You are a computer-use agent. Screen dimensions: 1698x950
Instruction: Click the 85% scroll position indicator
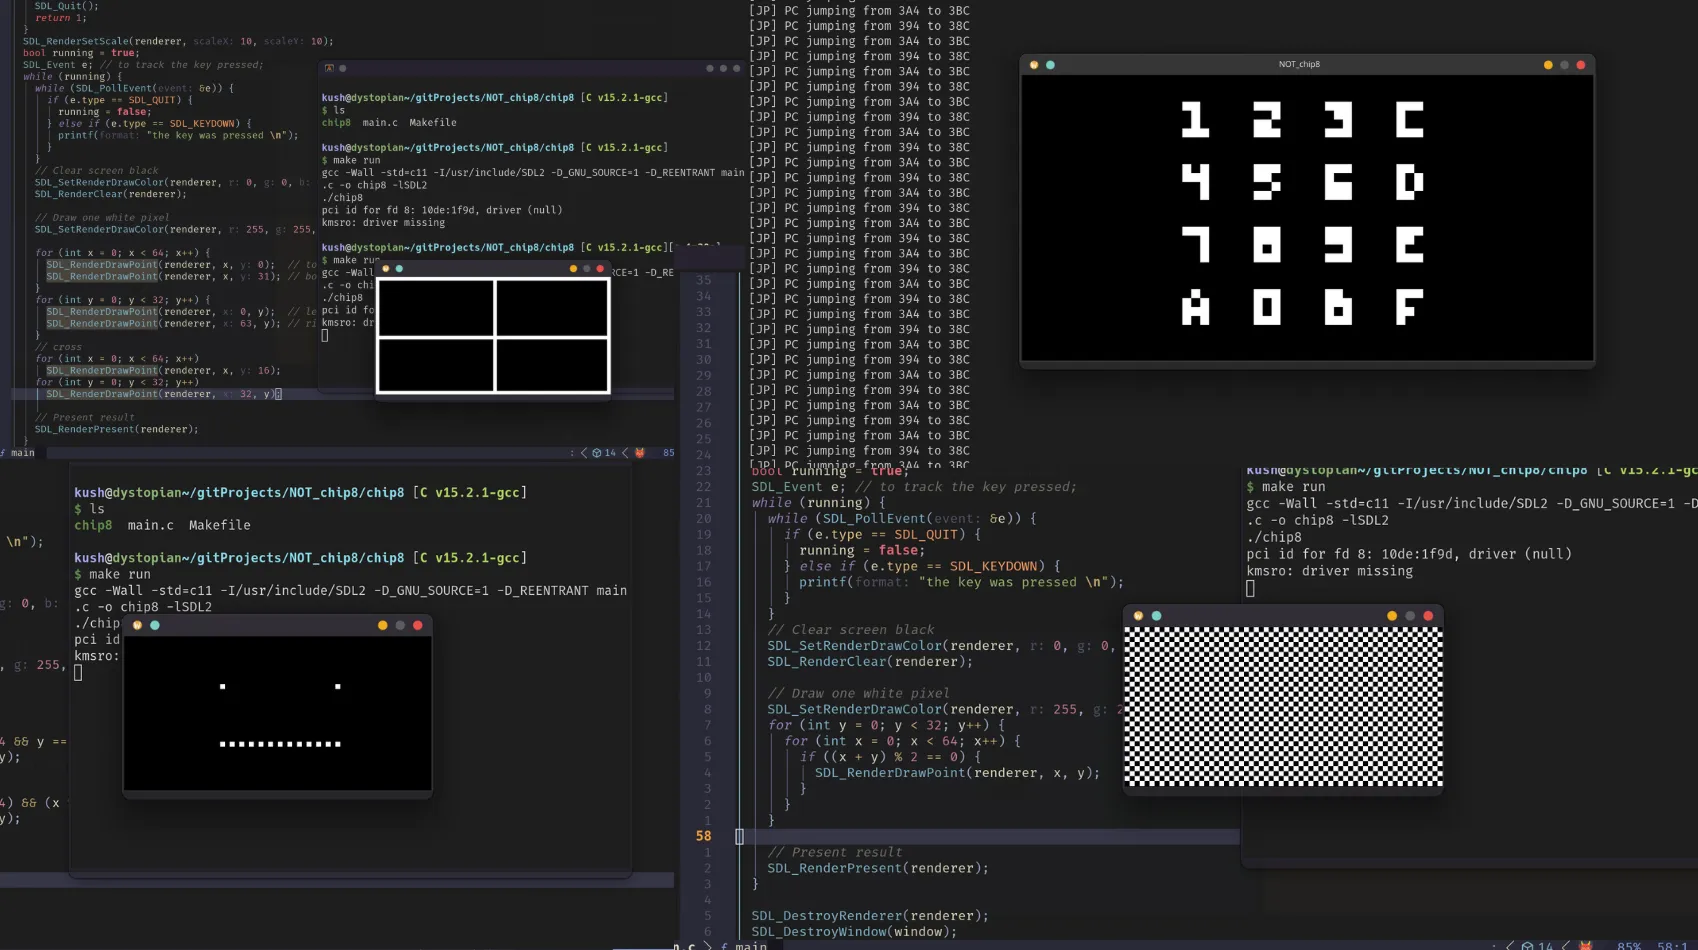point(1629,945)
